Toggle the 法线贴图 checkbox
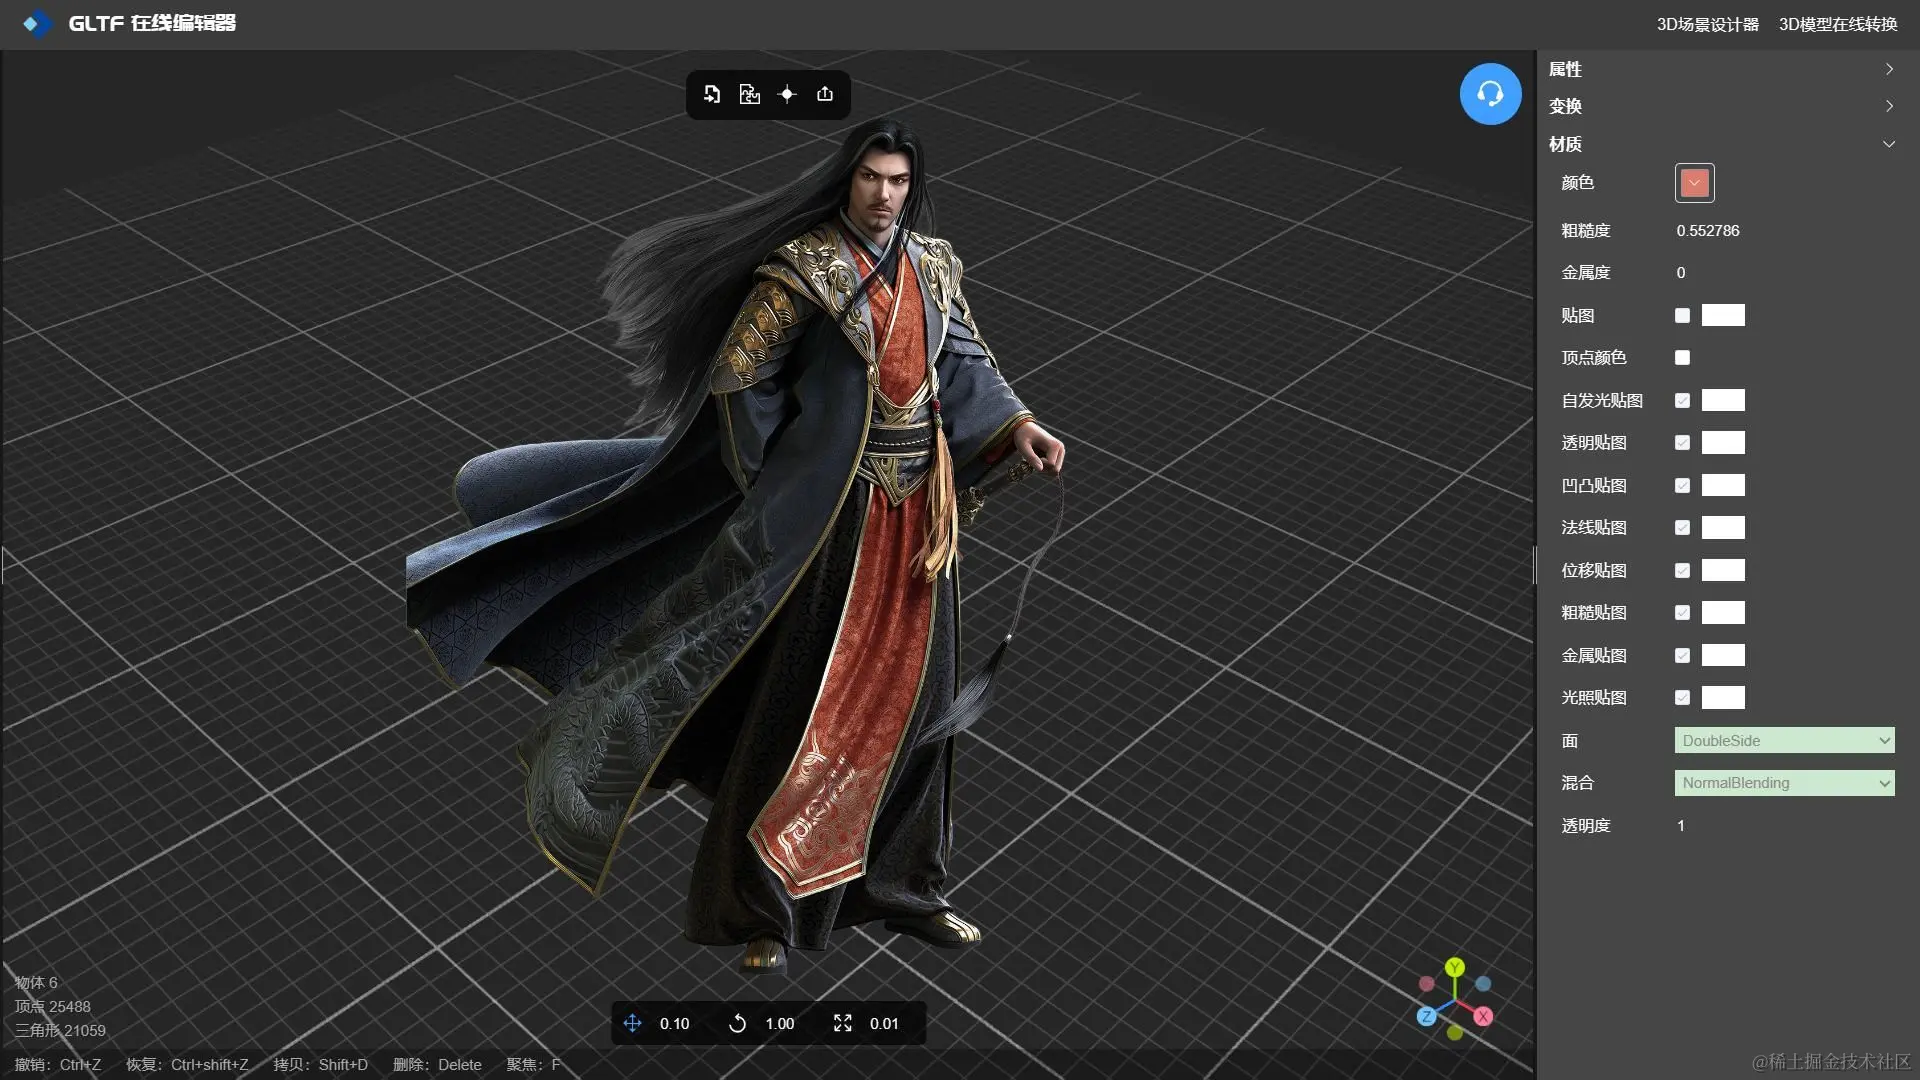 1682,527
